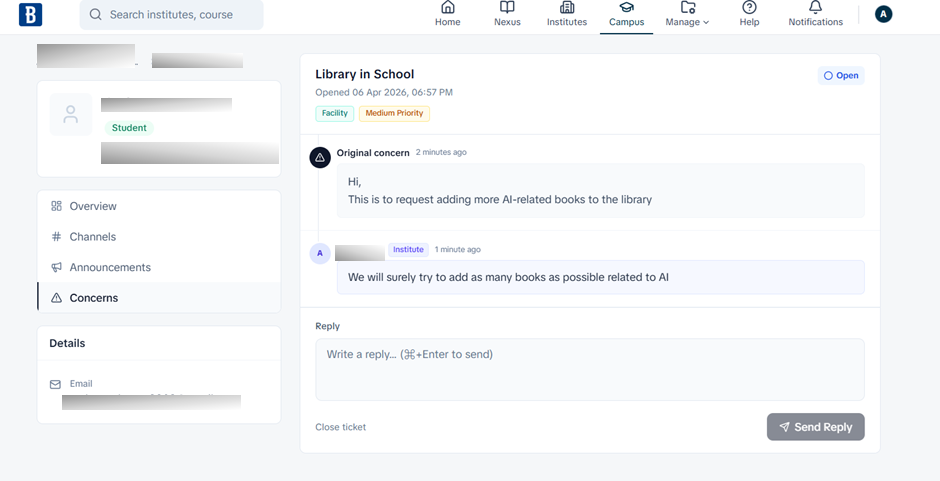Click the Close ticket link
Screen dimensions: 940x481
(x=340, y=427)
